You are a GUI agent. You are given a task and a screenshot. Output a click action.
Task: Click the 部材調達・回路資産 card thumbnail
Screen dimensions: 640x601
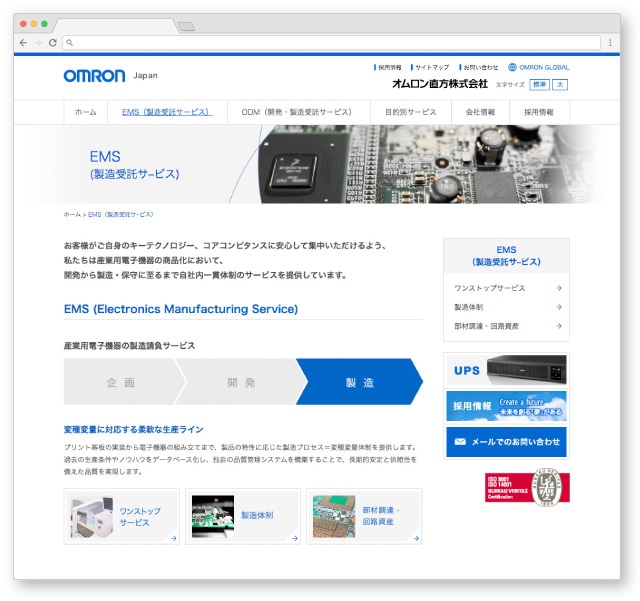[334, 516]
